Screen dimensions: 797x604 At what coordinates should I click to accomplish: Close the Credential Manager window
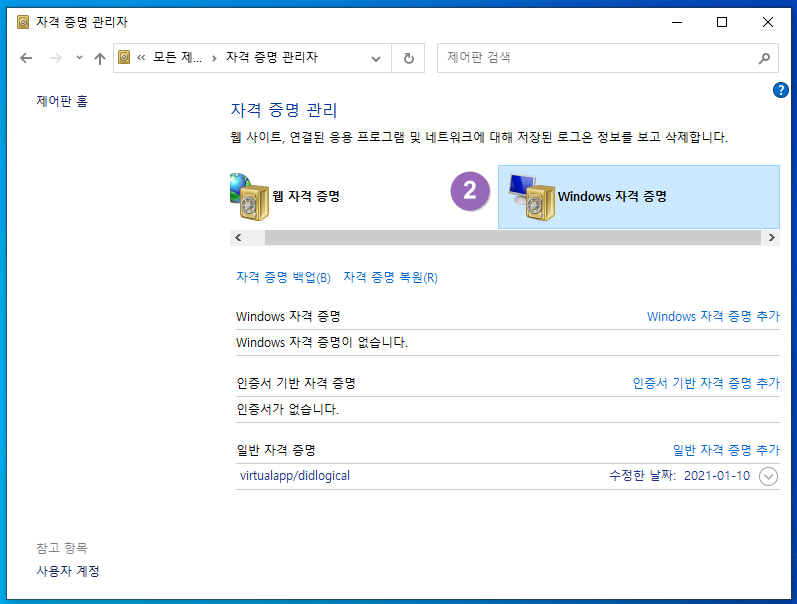point(768,22)
